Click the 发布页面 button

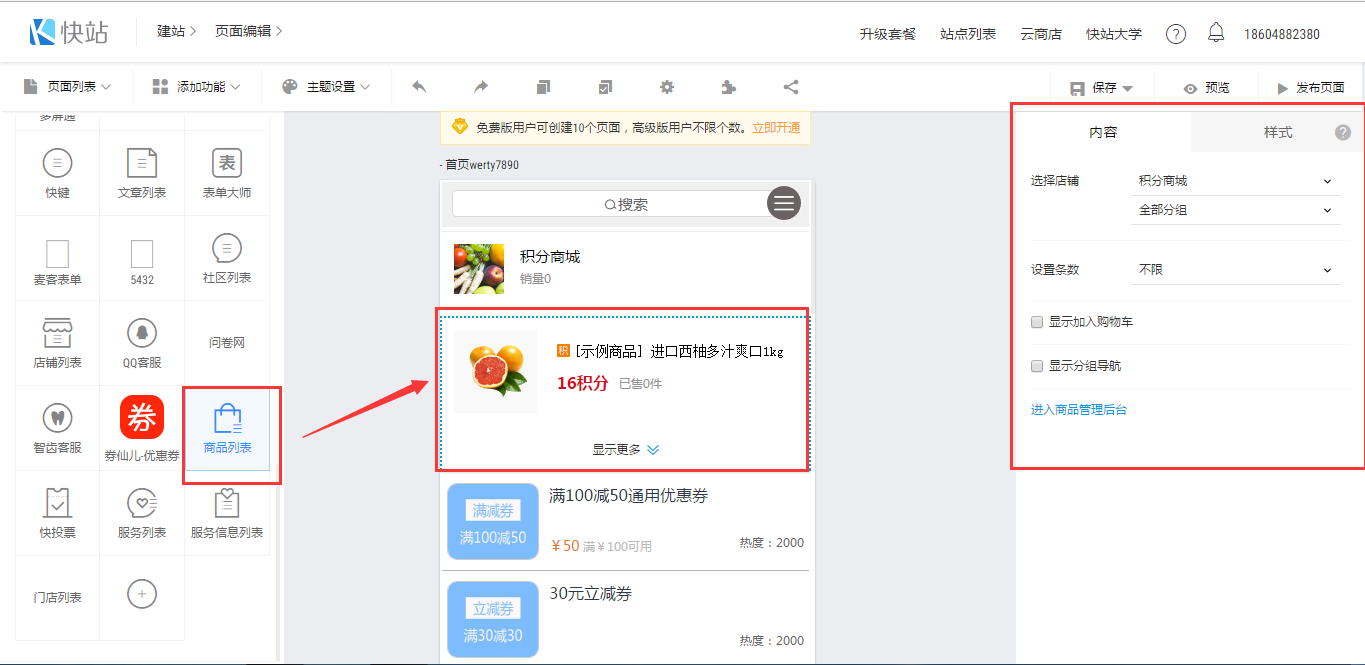1310,88
